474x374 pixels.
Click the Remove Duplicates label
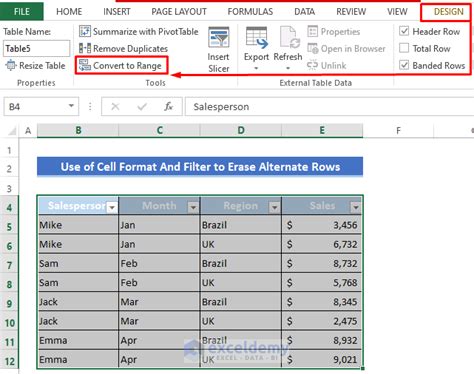(130, 49)
